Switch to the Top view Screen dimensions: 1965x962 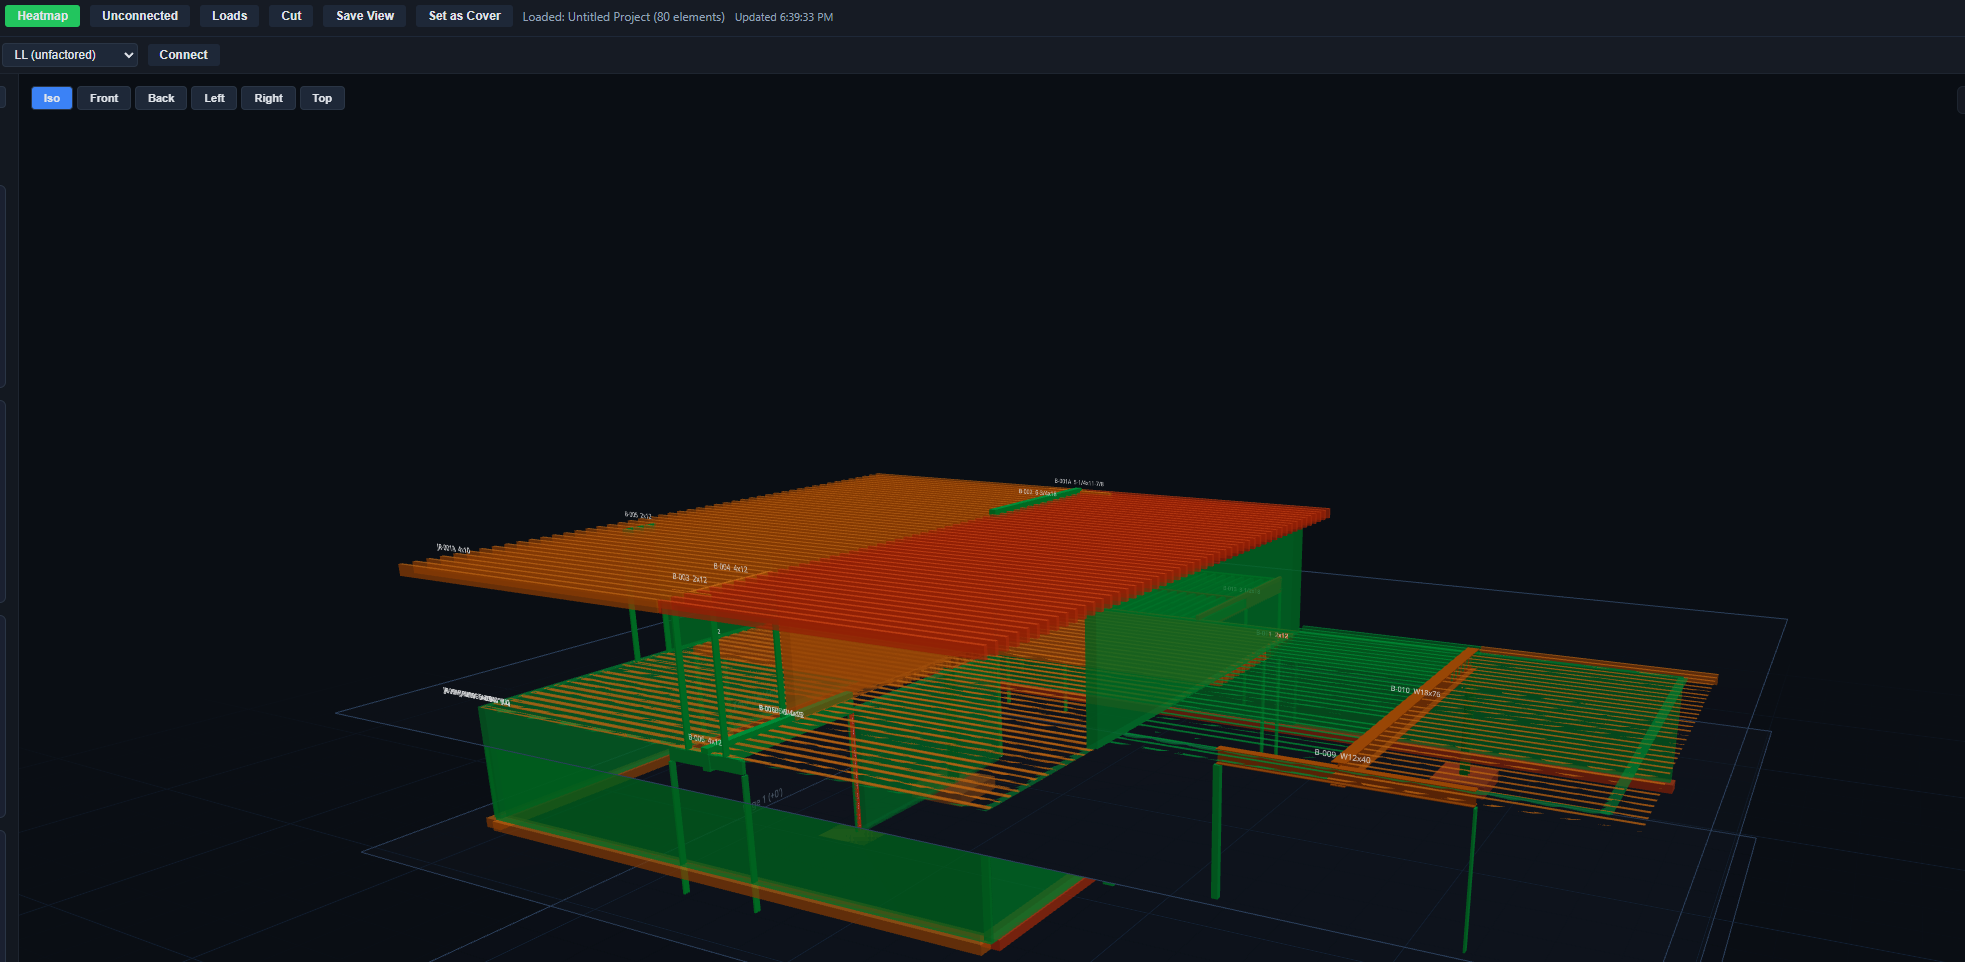322,98
